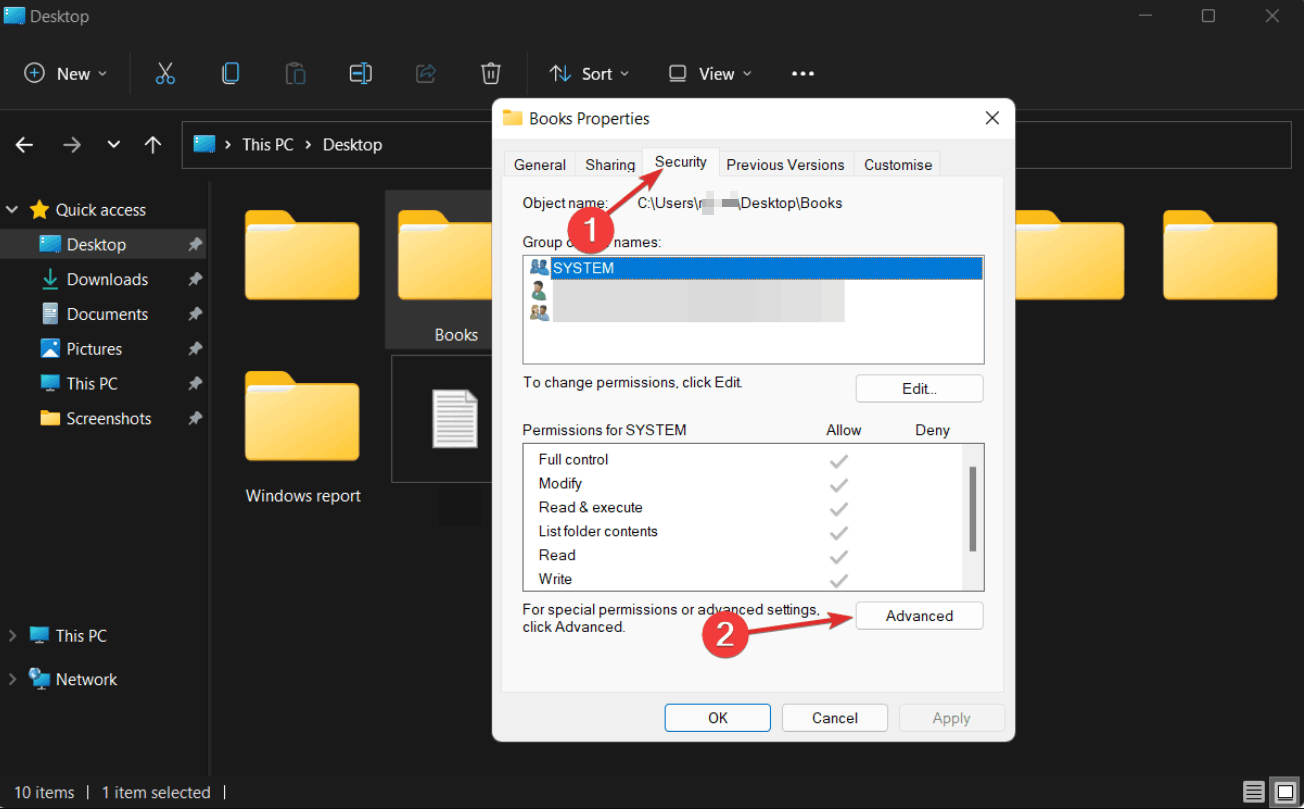Expand the Network tree node

point(12,679)
